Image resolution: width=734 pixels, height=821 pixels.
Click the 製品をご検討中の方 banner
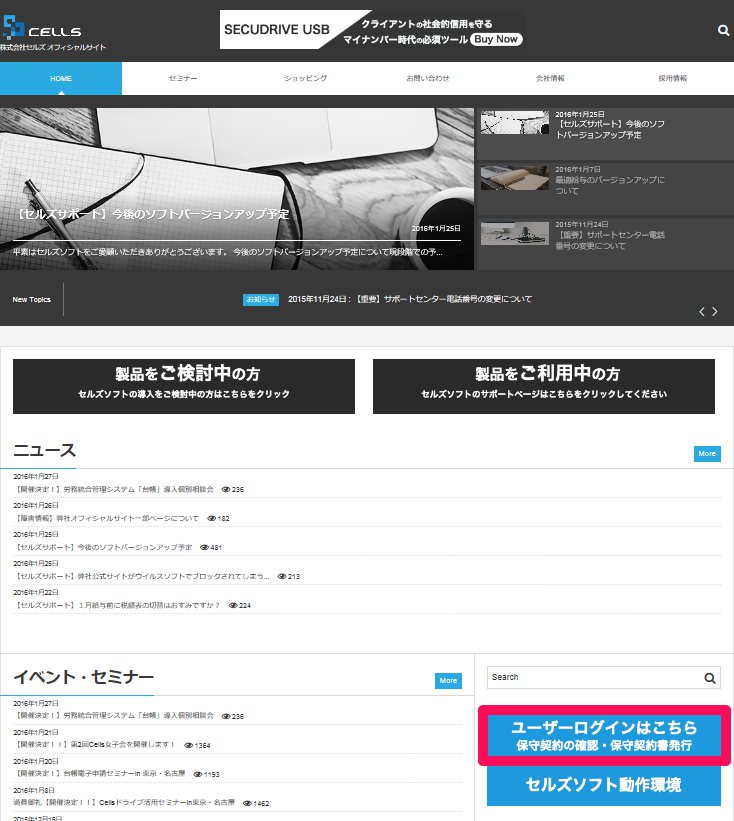[x=184, y=386]
